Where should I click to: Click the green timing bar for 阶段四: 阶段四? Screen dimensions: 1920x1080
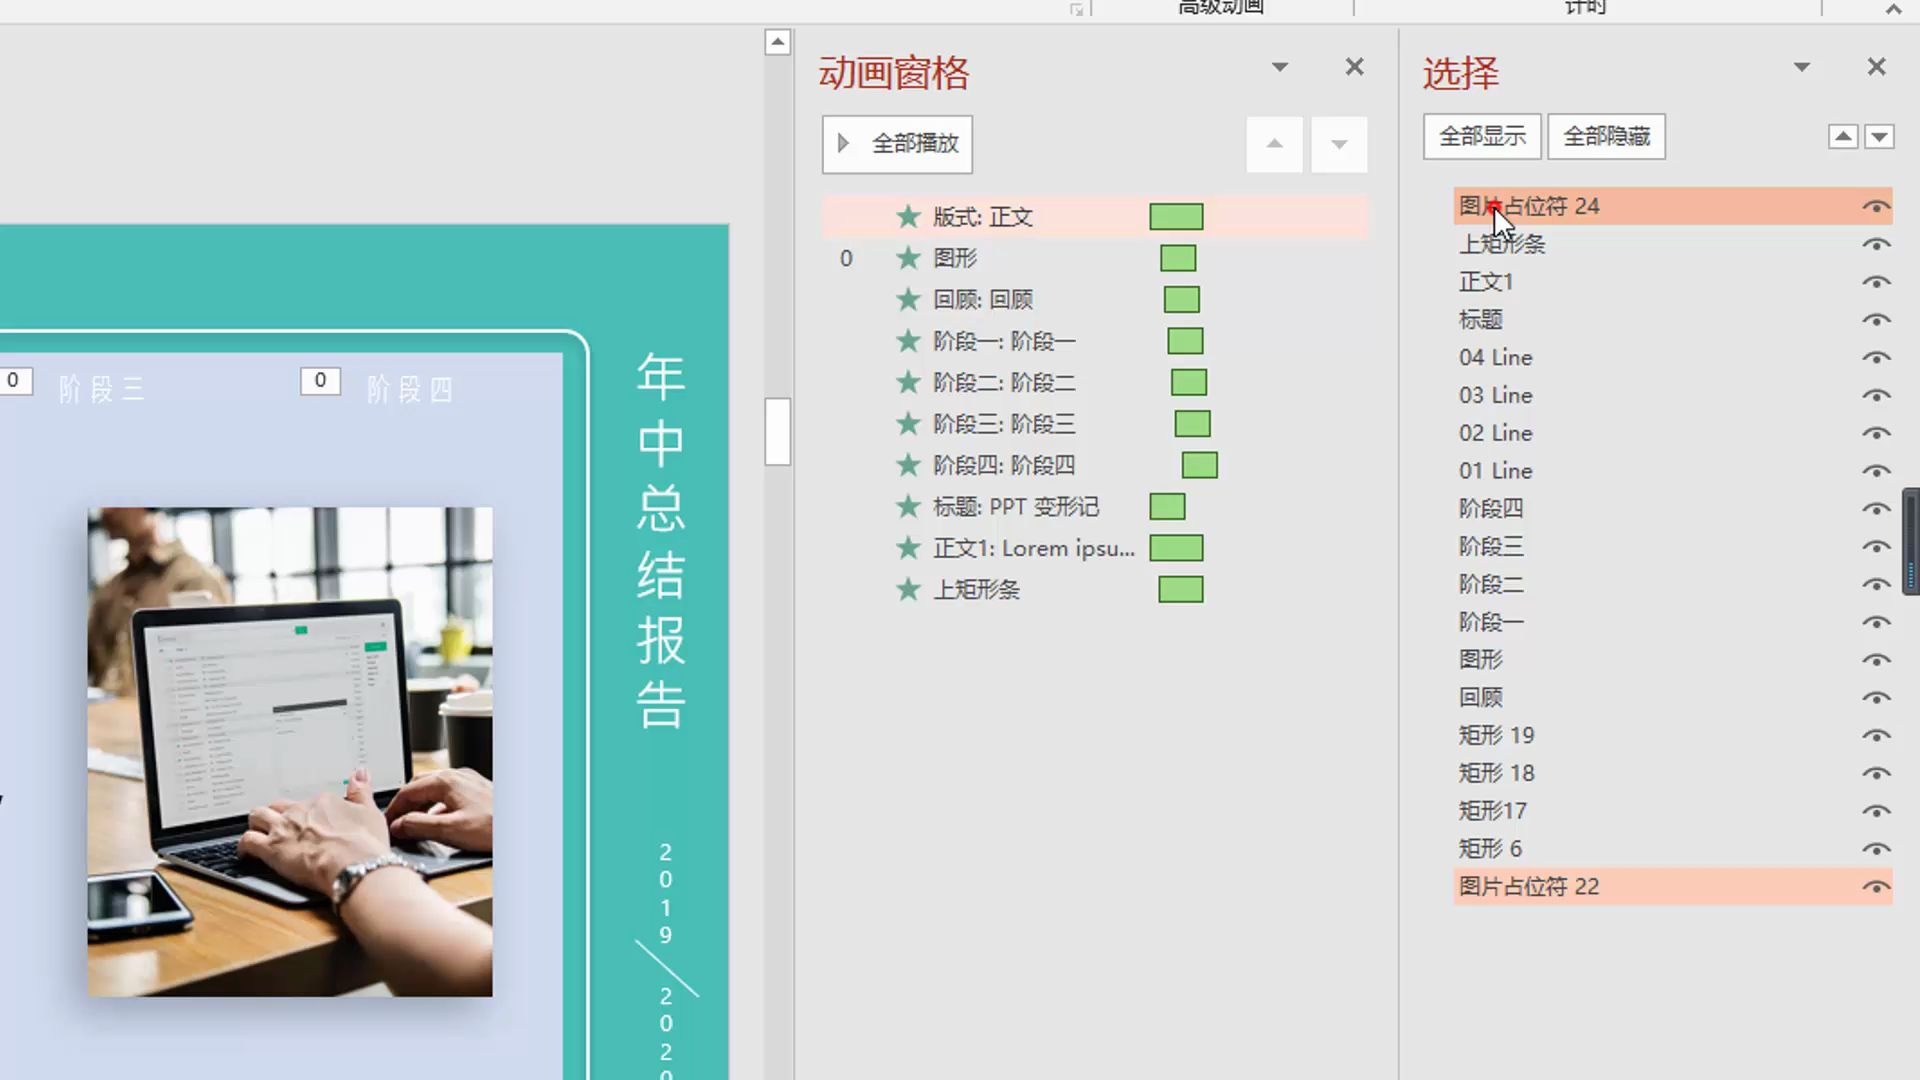pos(1199,465)
